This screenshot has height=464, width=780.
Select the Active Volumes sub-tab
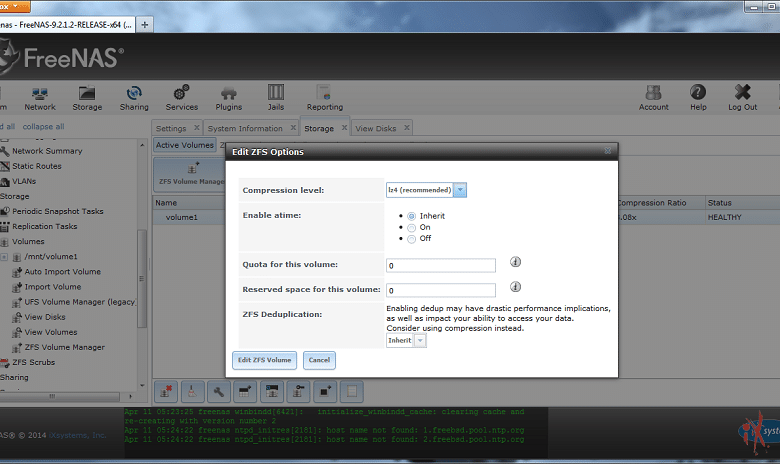tap(185, 145)
